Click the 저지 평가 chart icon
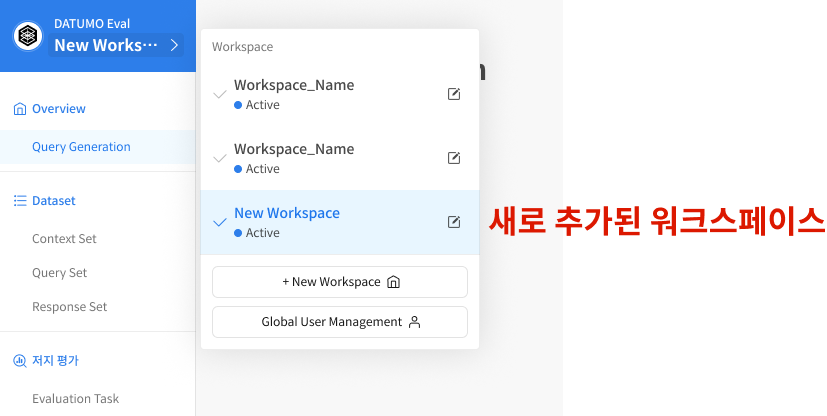This screenshot has height=416, width=827. pyautogui.click(x=20, y=361)
